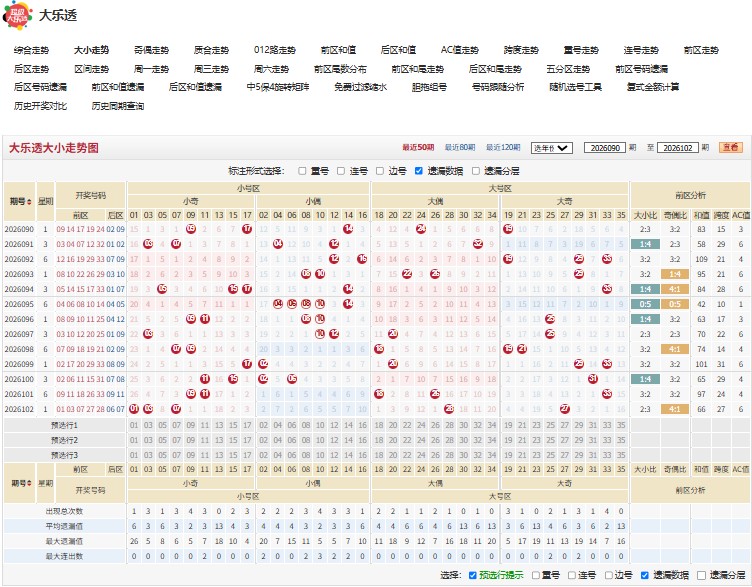Viewport: 752px width, 587px height.
Task: Click teal 1:4 cell in row 2026091
Action: [645, 244]
